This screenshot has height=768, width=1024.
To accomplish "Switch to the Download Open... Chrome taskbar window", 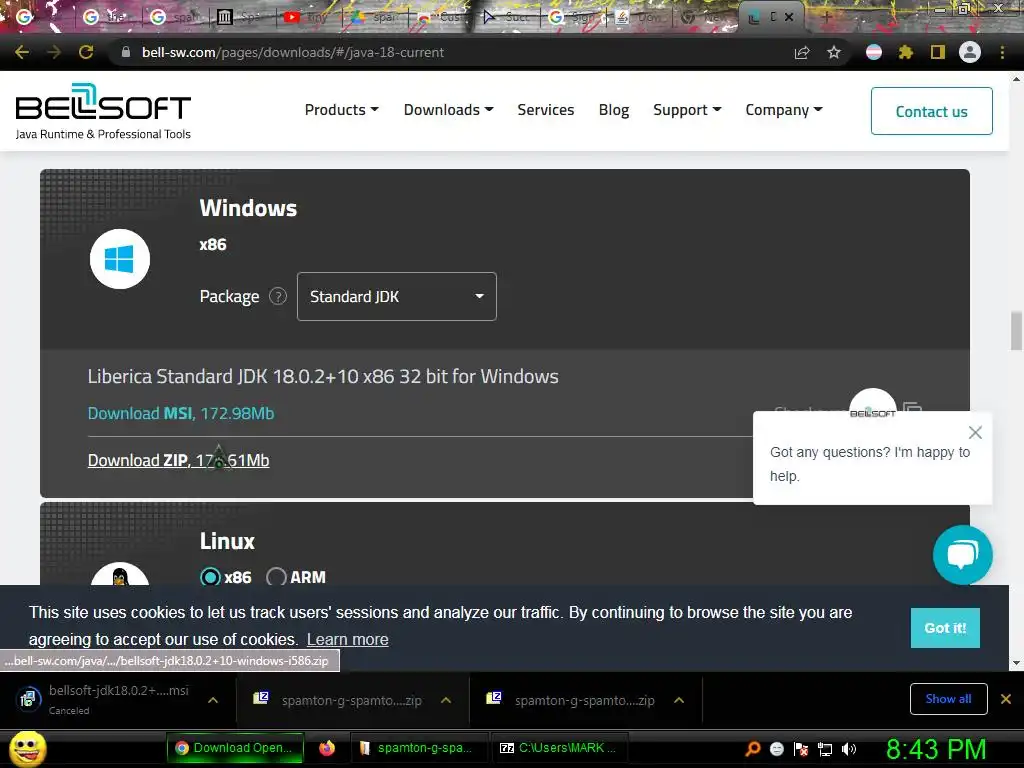I will 235,748.
